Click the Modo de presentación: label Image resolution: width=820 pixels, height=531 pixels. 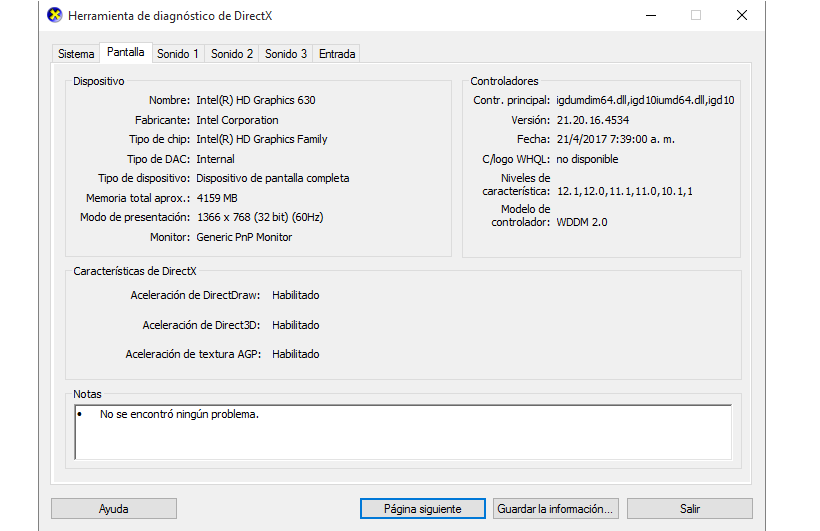pos(135,217)
